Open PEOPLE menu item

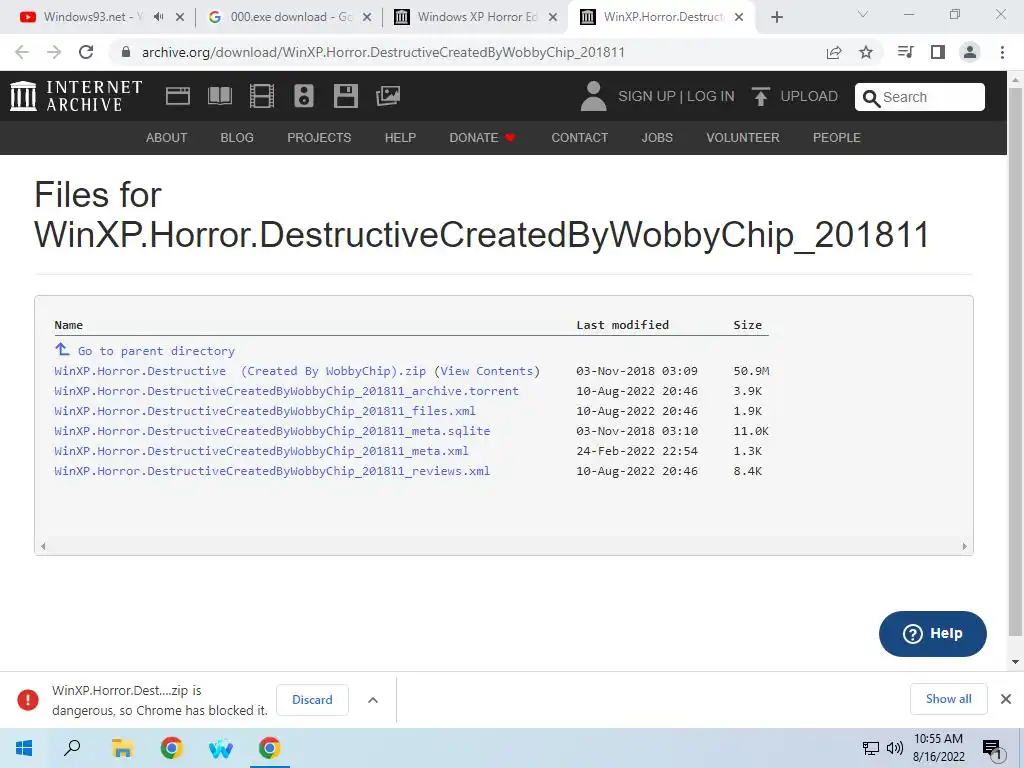837,138
